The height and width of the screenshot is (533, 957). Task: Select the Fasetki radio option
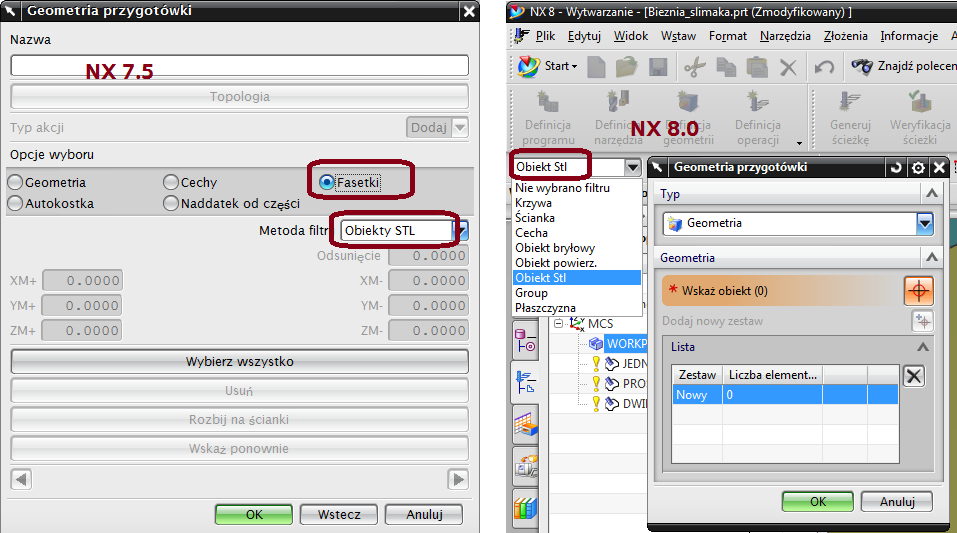point(327,182)
